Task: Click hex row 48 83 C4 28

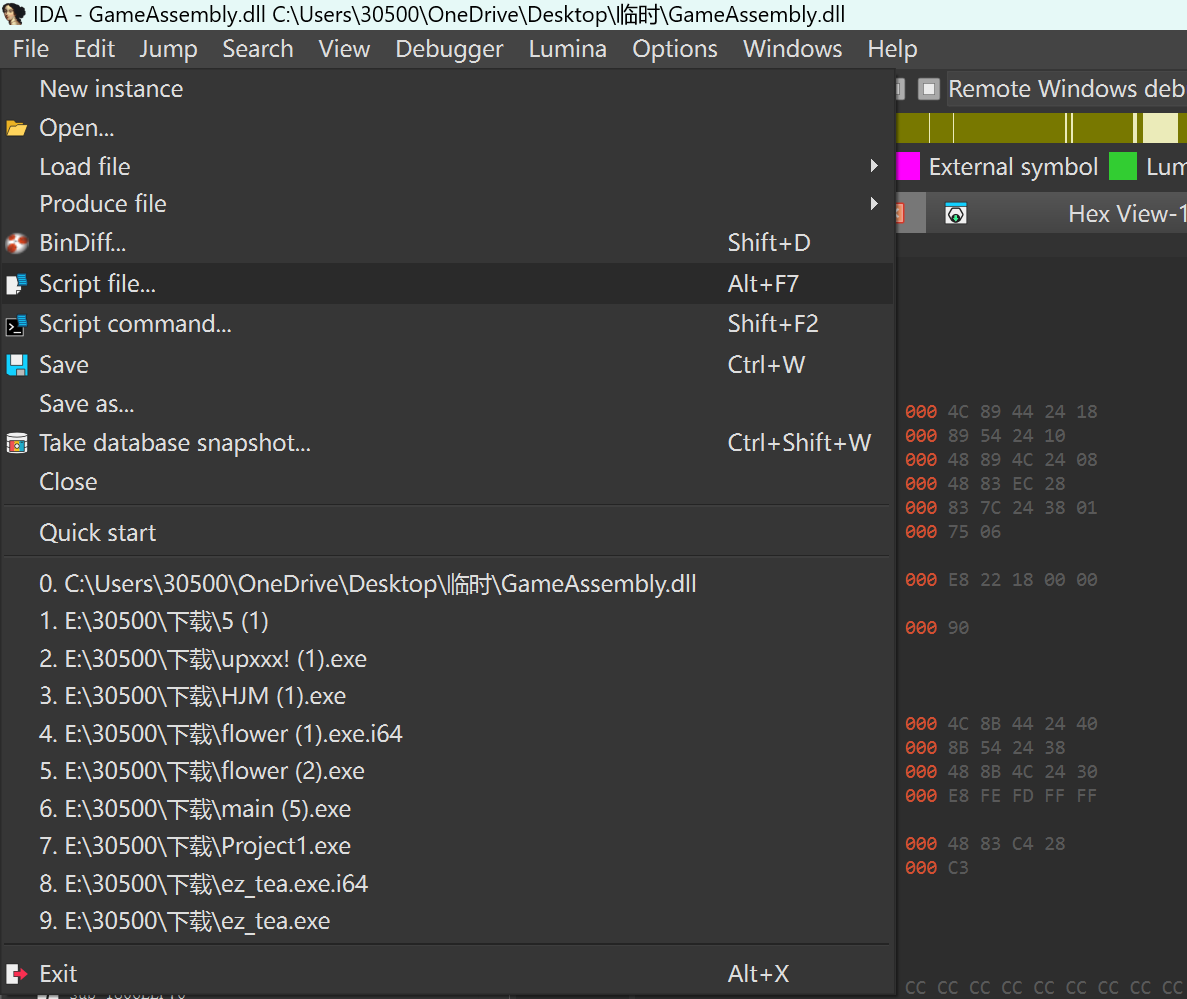Action: [x=985, y=844]
